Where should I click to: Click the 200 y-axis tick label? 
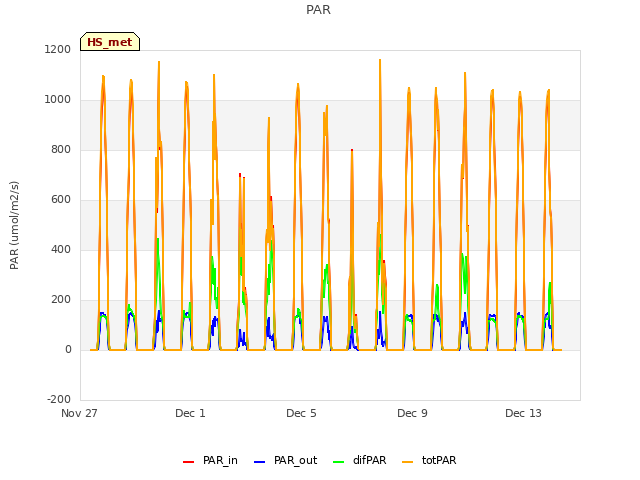[x=61, y=300]
